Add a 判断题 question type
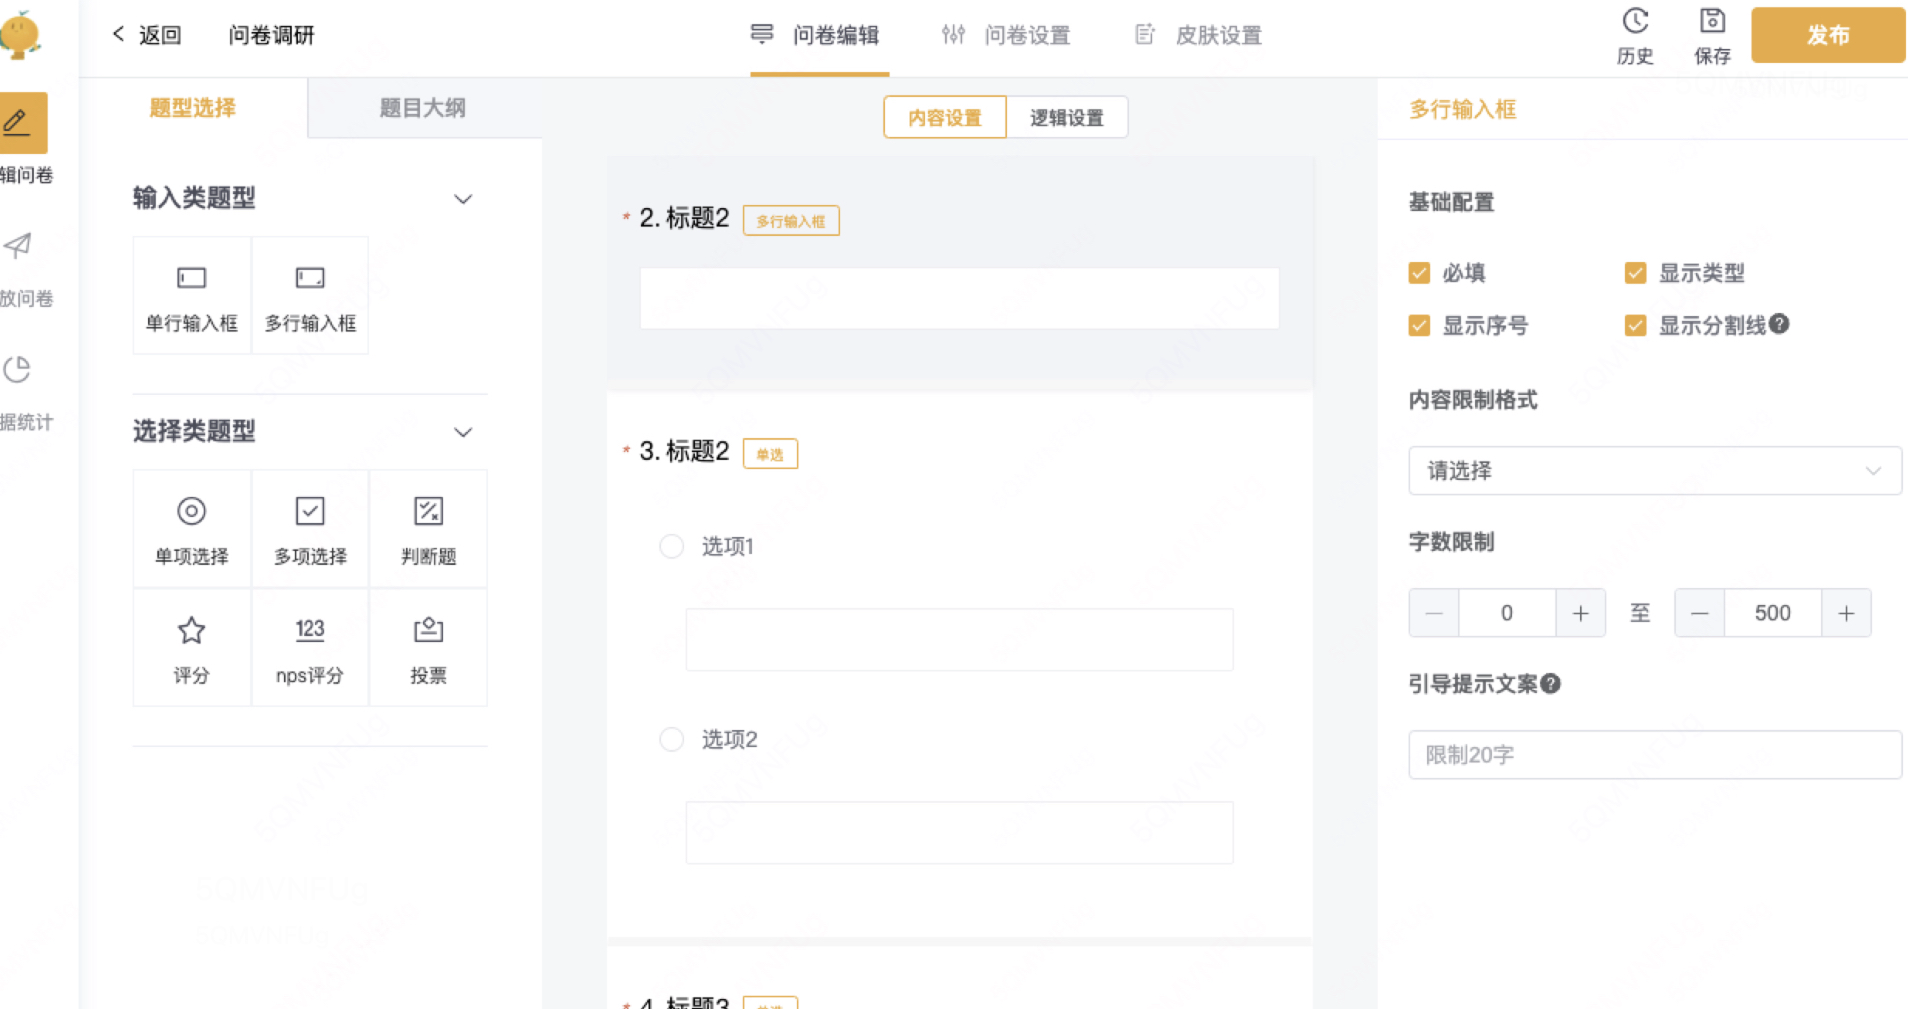Screen dimensions: 1908x1009 428,529
